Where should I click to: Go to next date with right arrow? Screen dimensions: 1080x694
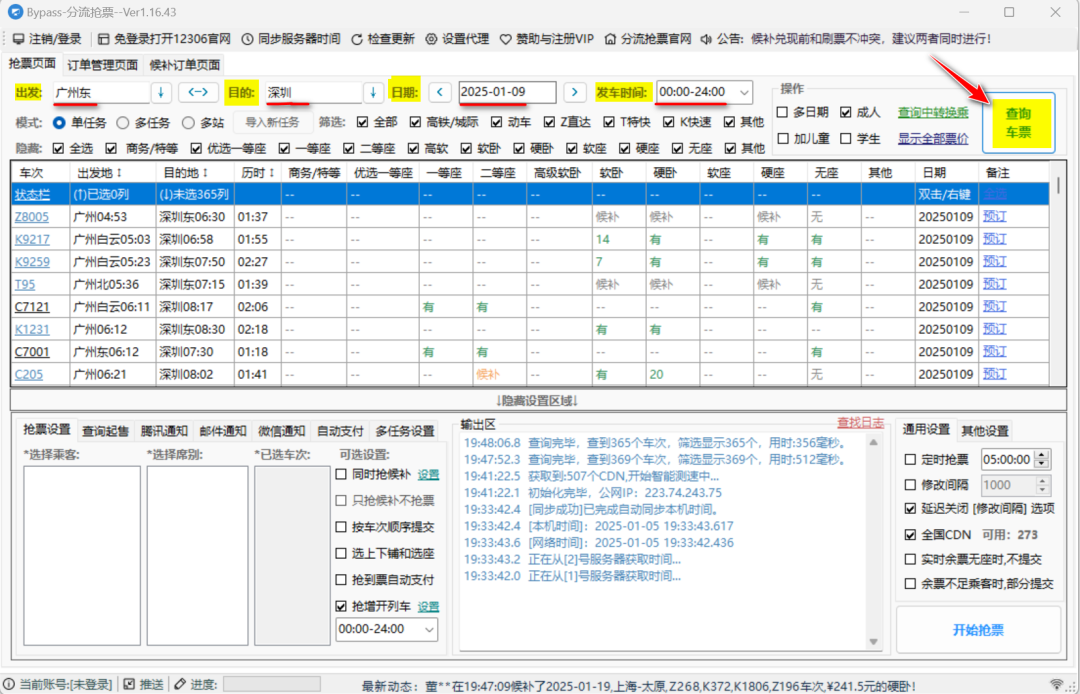(x=573, y=92)
